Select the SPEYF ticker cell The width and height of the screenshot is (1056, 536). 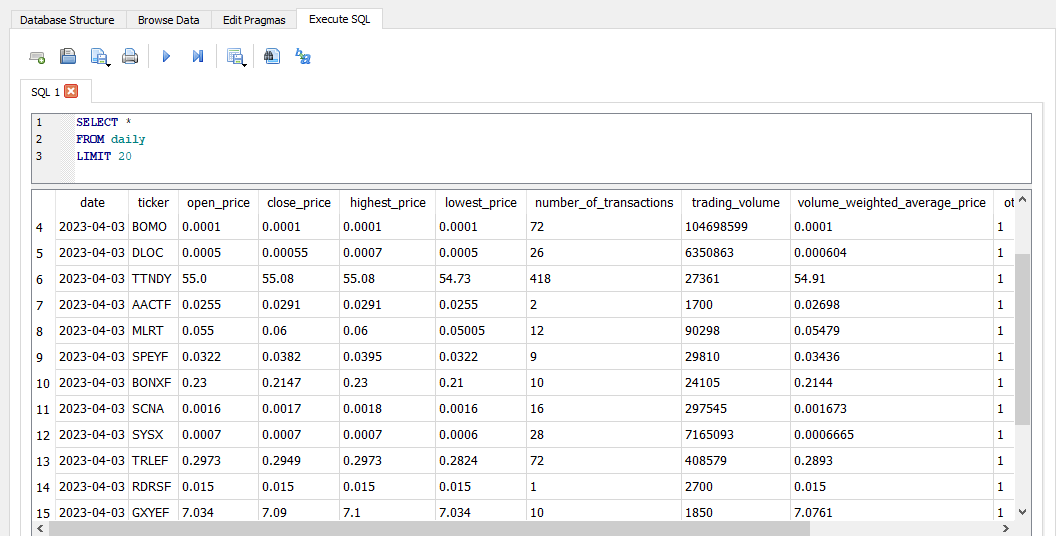153,356
